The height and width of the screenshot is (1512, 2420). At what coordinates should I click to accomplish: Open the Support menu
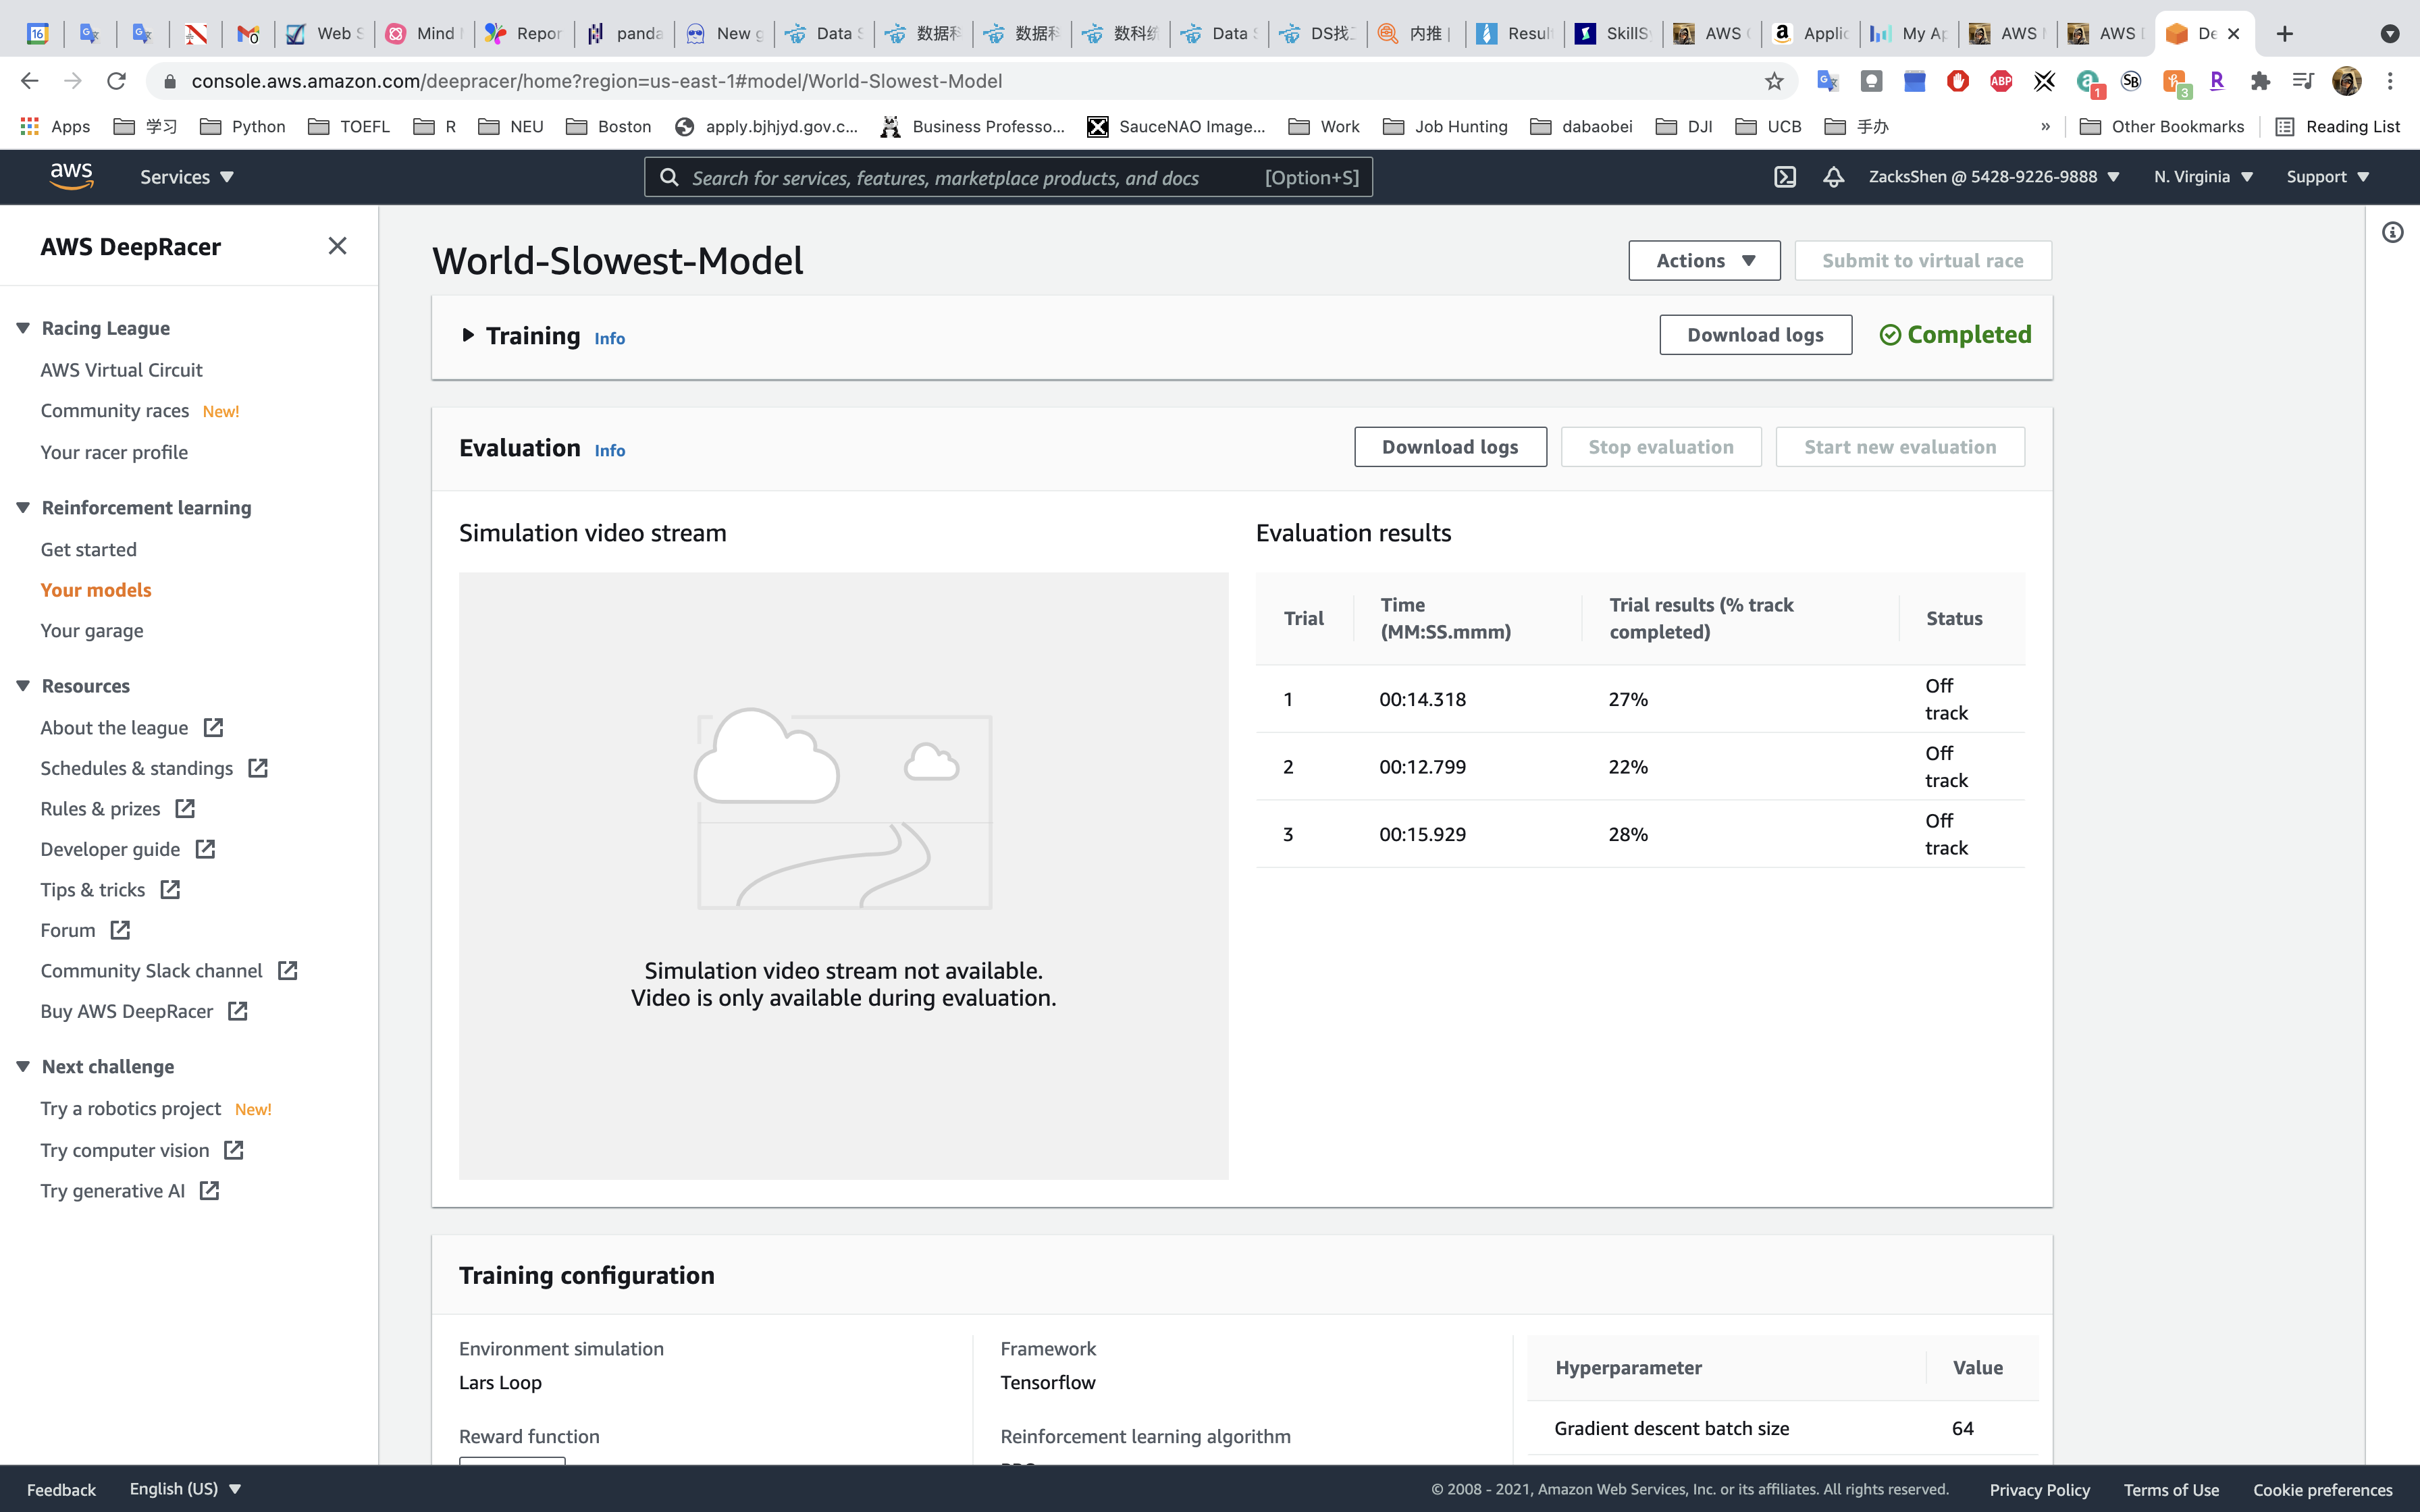coord(2327,177)
